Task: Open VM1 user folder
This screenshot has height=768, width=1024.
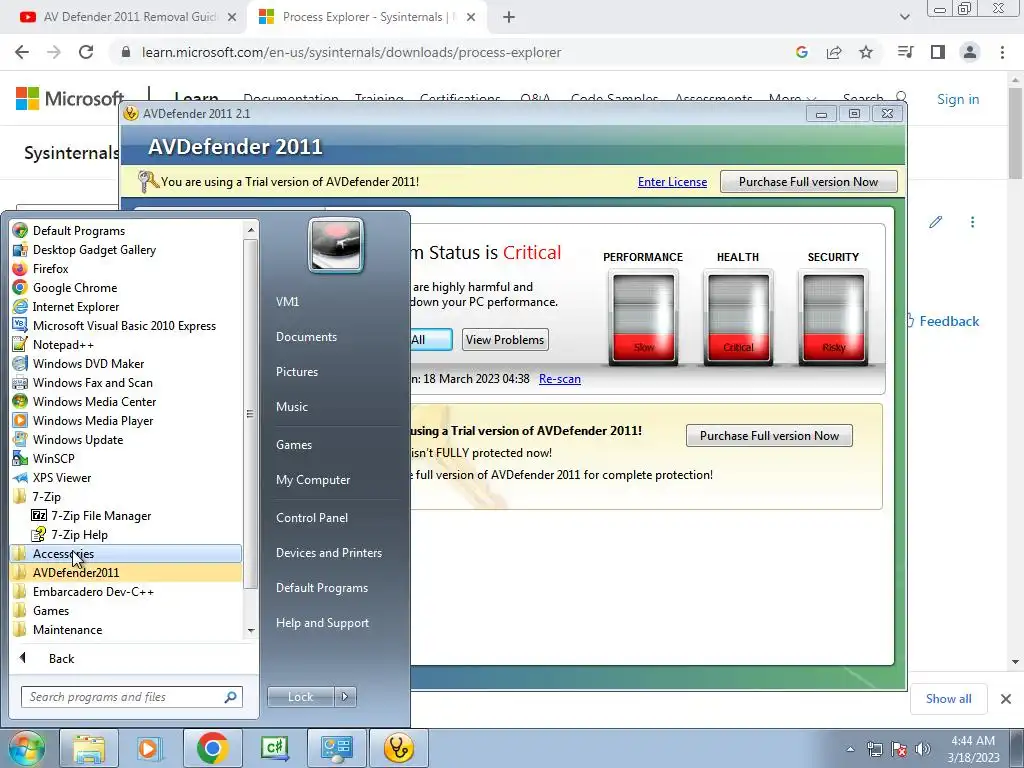Action: coord(287,302)
